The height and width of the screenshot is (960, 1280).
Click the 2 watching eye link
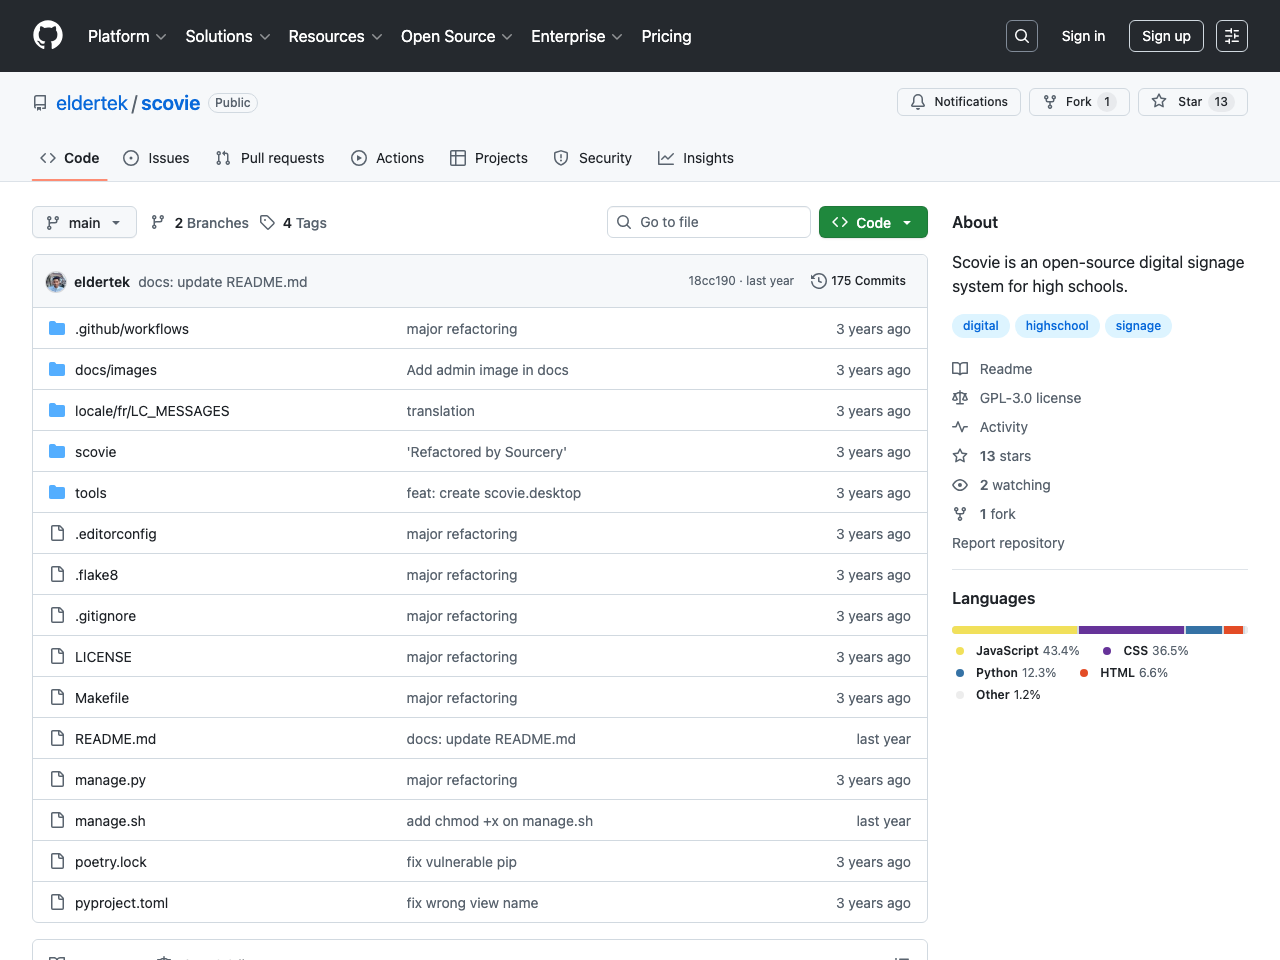pyautogui.click(x=1014, y=485)
